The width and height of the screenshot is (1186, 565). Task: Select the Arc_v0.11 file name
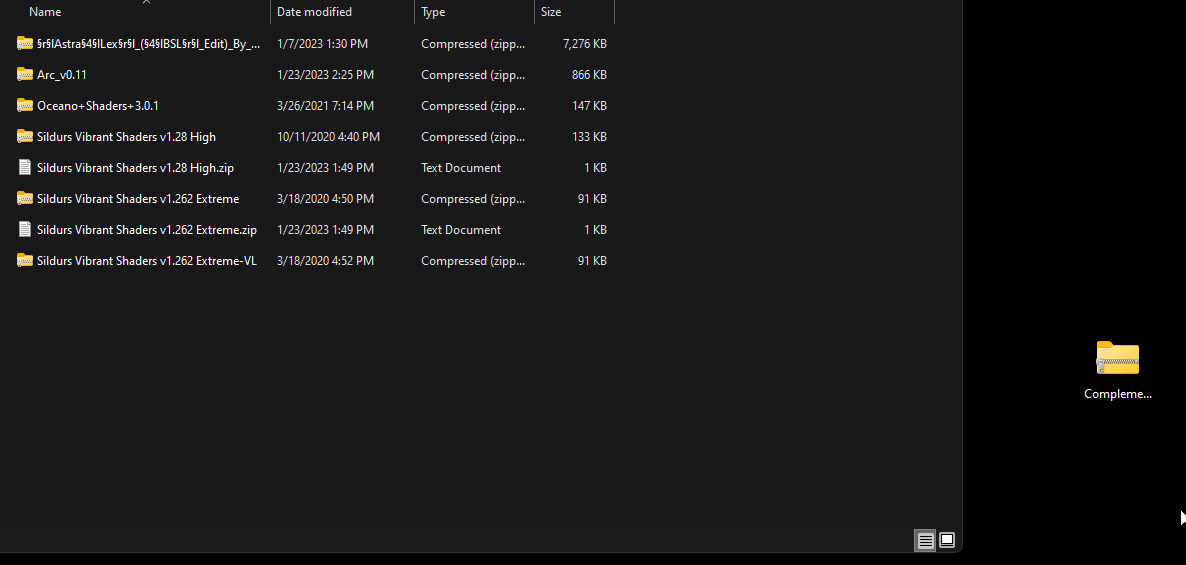click(x=62, y=75)
